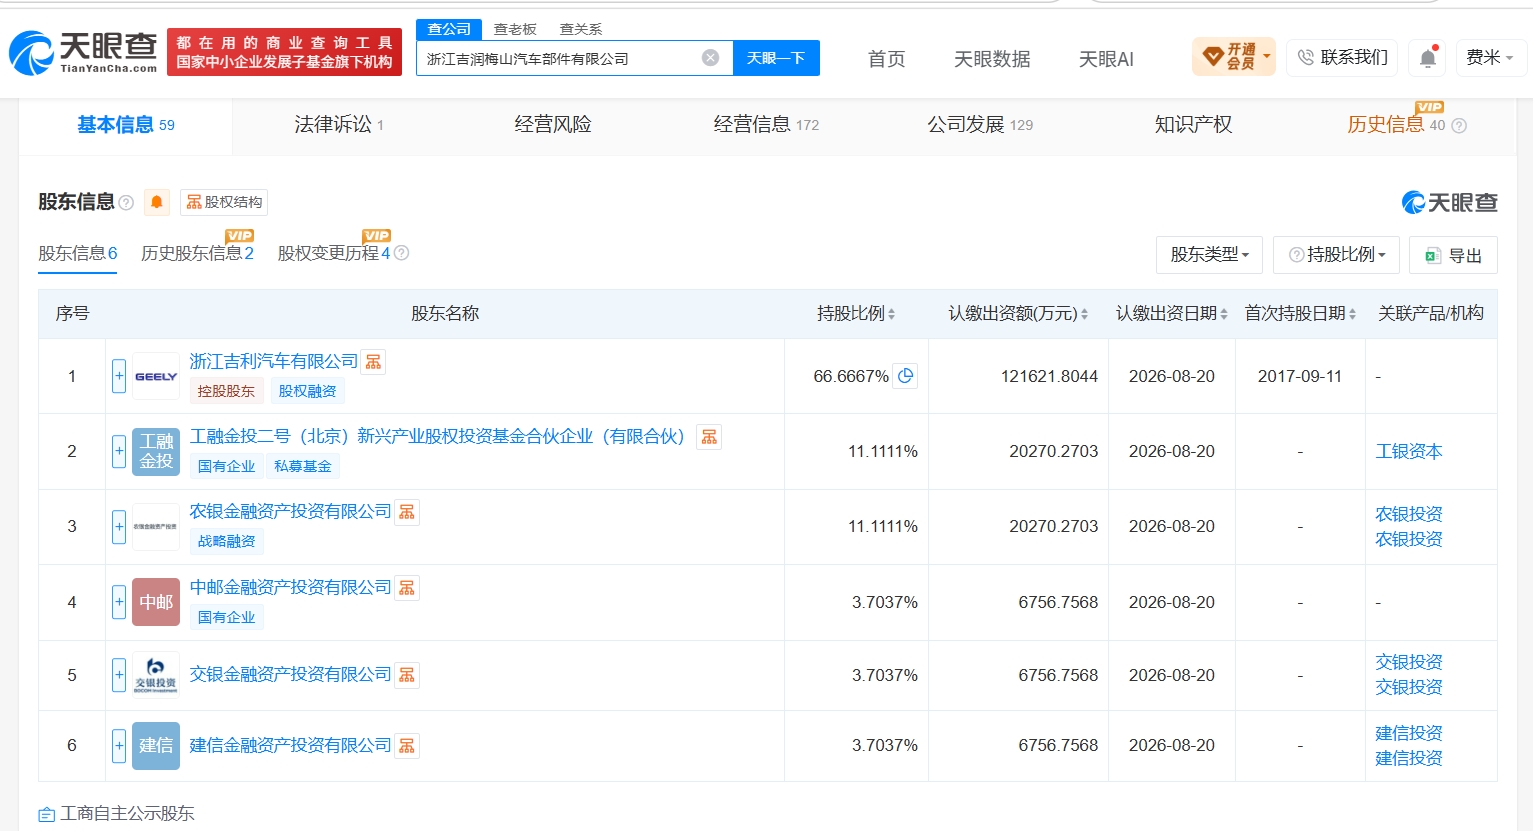Image resolution: width=1533 pixels, height=831 pixels.
Task: Open equity structure icon for 农银金融资产投资有限公司
Action: click(407, 512)
